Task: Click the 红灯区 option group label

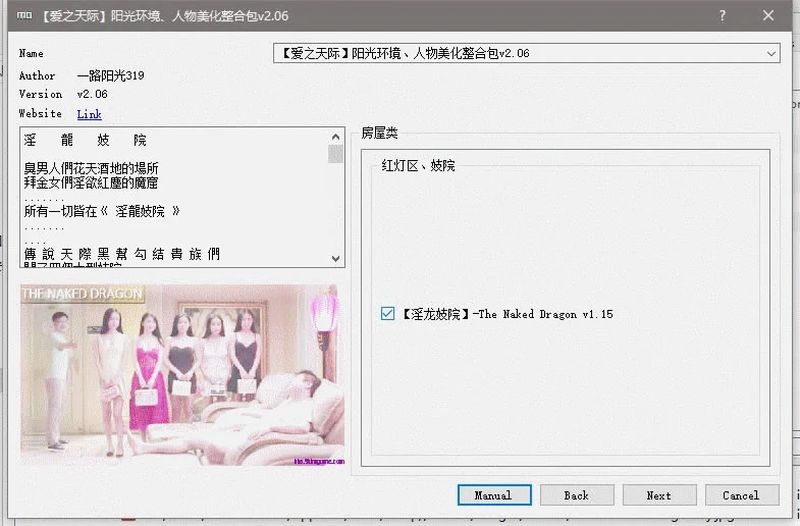Action: point(417,165)
